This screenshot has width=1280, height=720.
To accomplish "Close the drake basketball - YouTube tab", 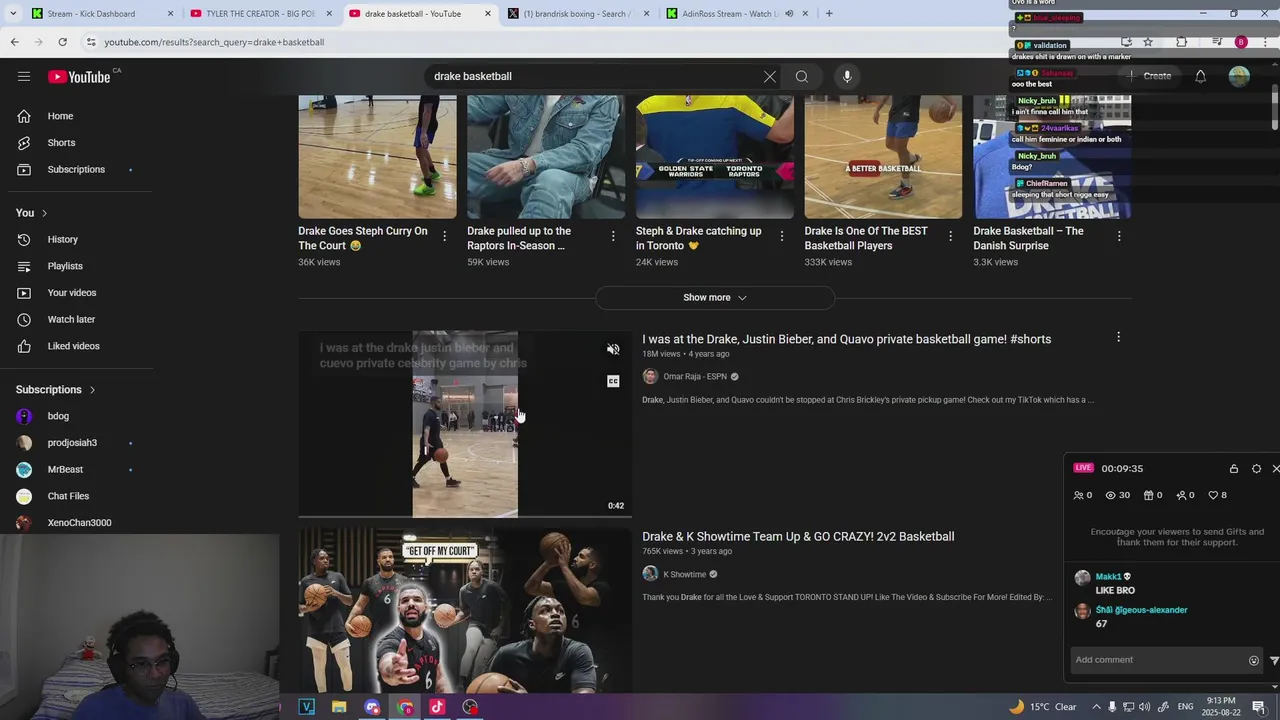I will tap(488, 14).
